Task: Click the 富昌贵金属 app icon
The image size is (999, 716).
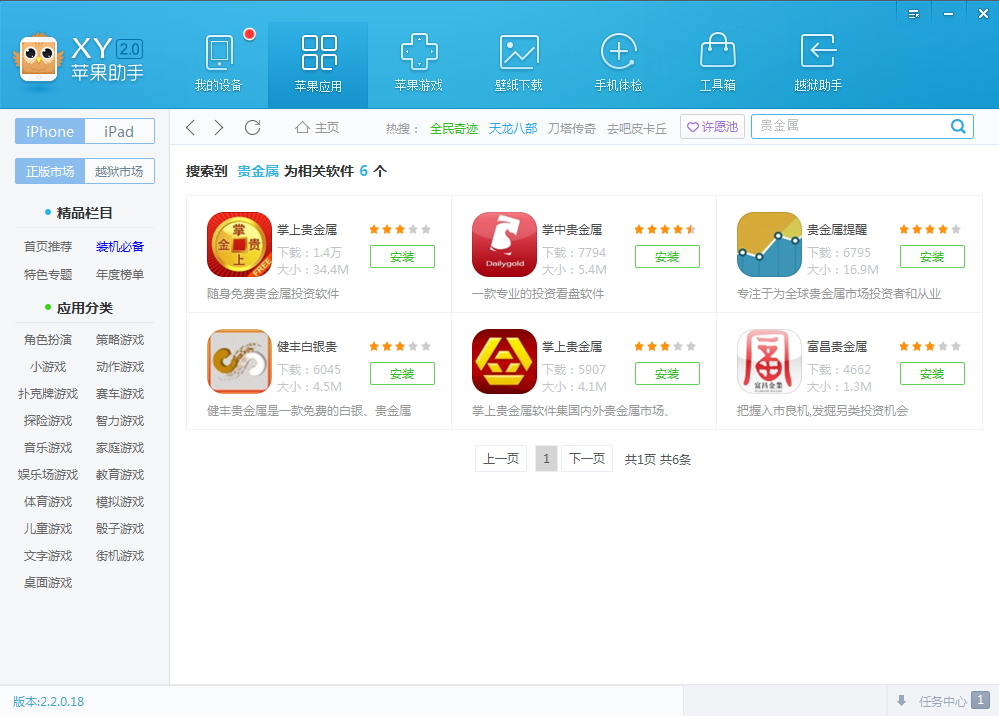Action: 770,362
